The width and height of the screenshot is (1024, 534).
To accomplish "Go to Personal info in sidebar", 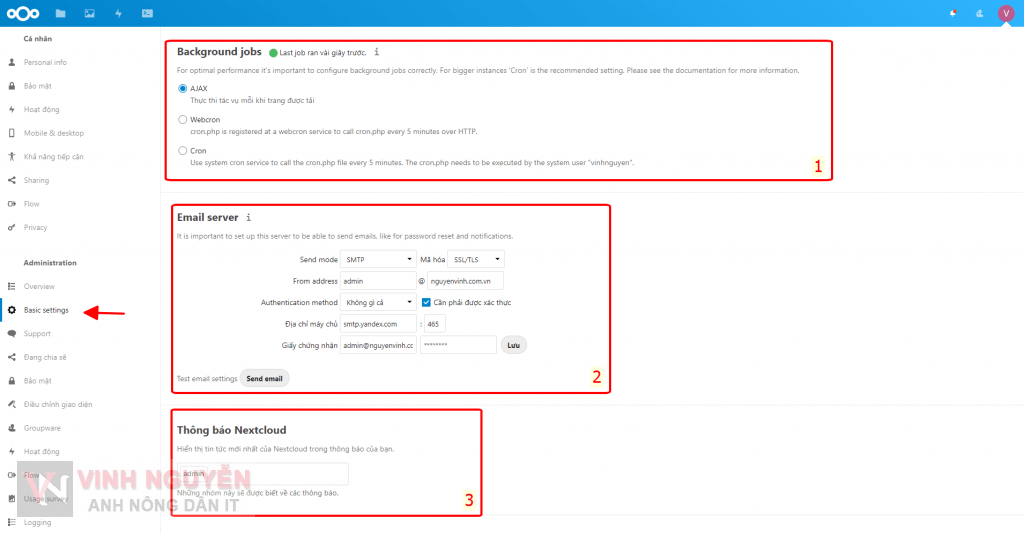I will point(45,62).
